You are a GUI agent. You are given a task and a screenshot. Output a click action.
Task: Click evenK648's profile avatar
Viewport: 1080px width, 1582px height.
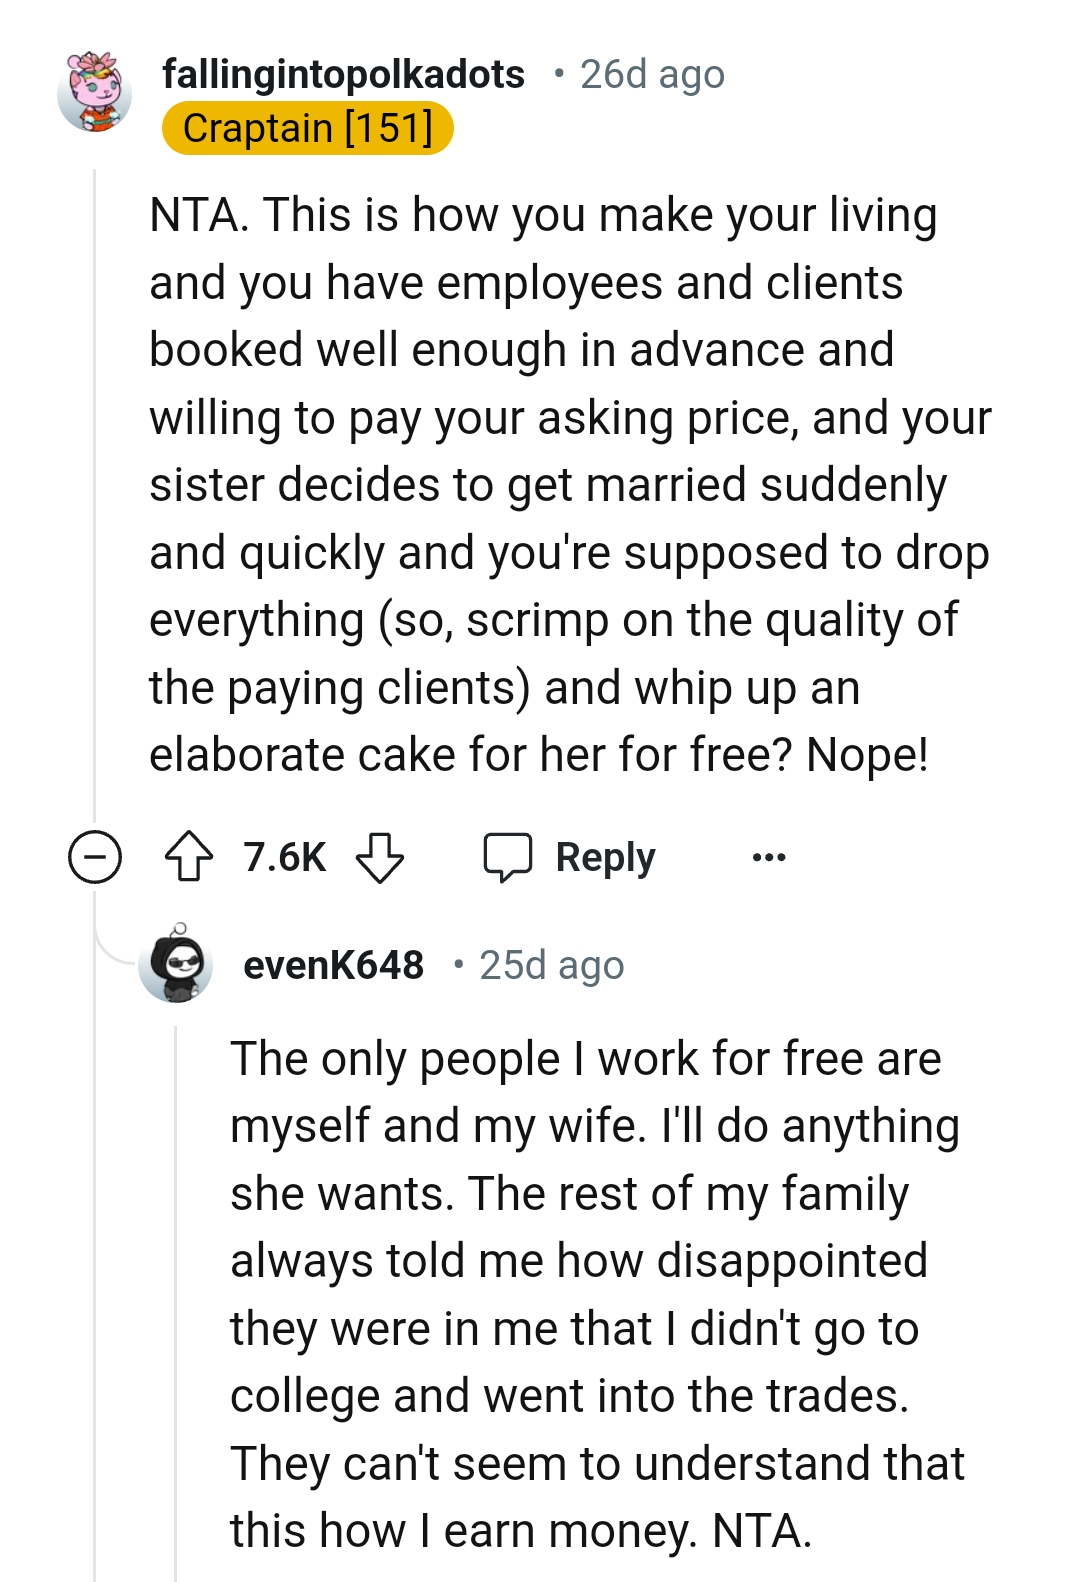coord(176,964)
